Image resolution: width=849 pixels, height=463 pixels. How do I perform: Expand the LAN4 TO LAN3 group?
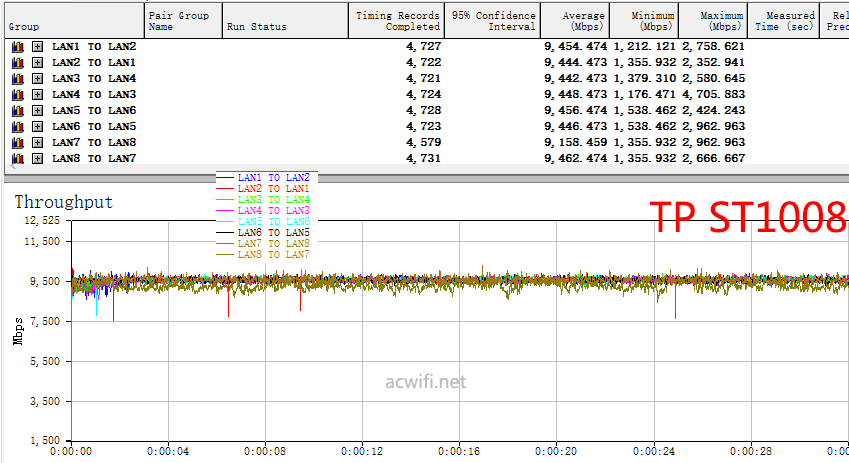click(x=37, y=95)
